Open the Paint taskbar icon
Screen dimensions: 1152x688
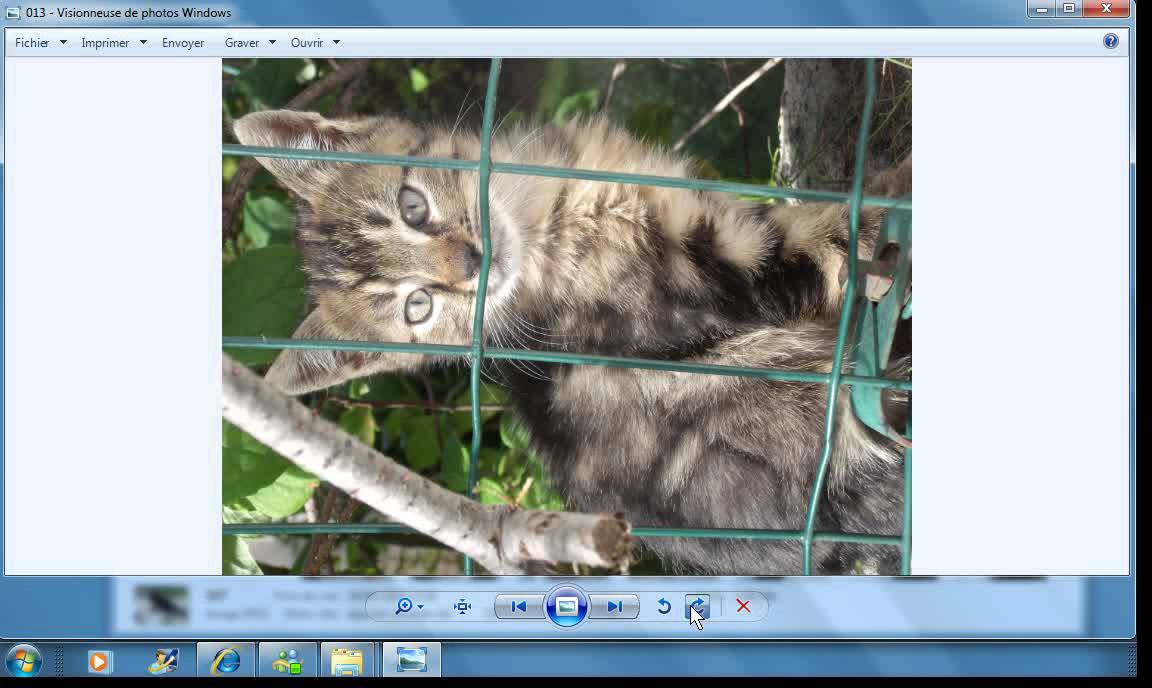click(x=163, y=661)
